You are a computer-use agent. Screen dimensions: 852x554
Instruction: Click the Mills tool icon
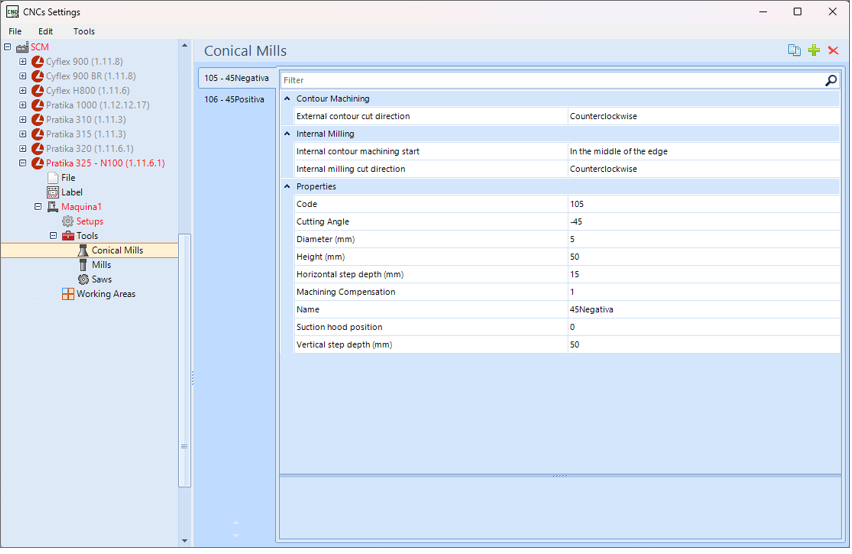(83, 265)
